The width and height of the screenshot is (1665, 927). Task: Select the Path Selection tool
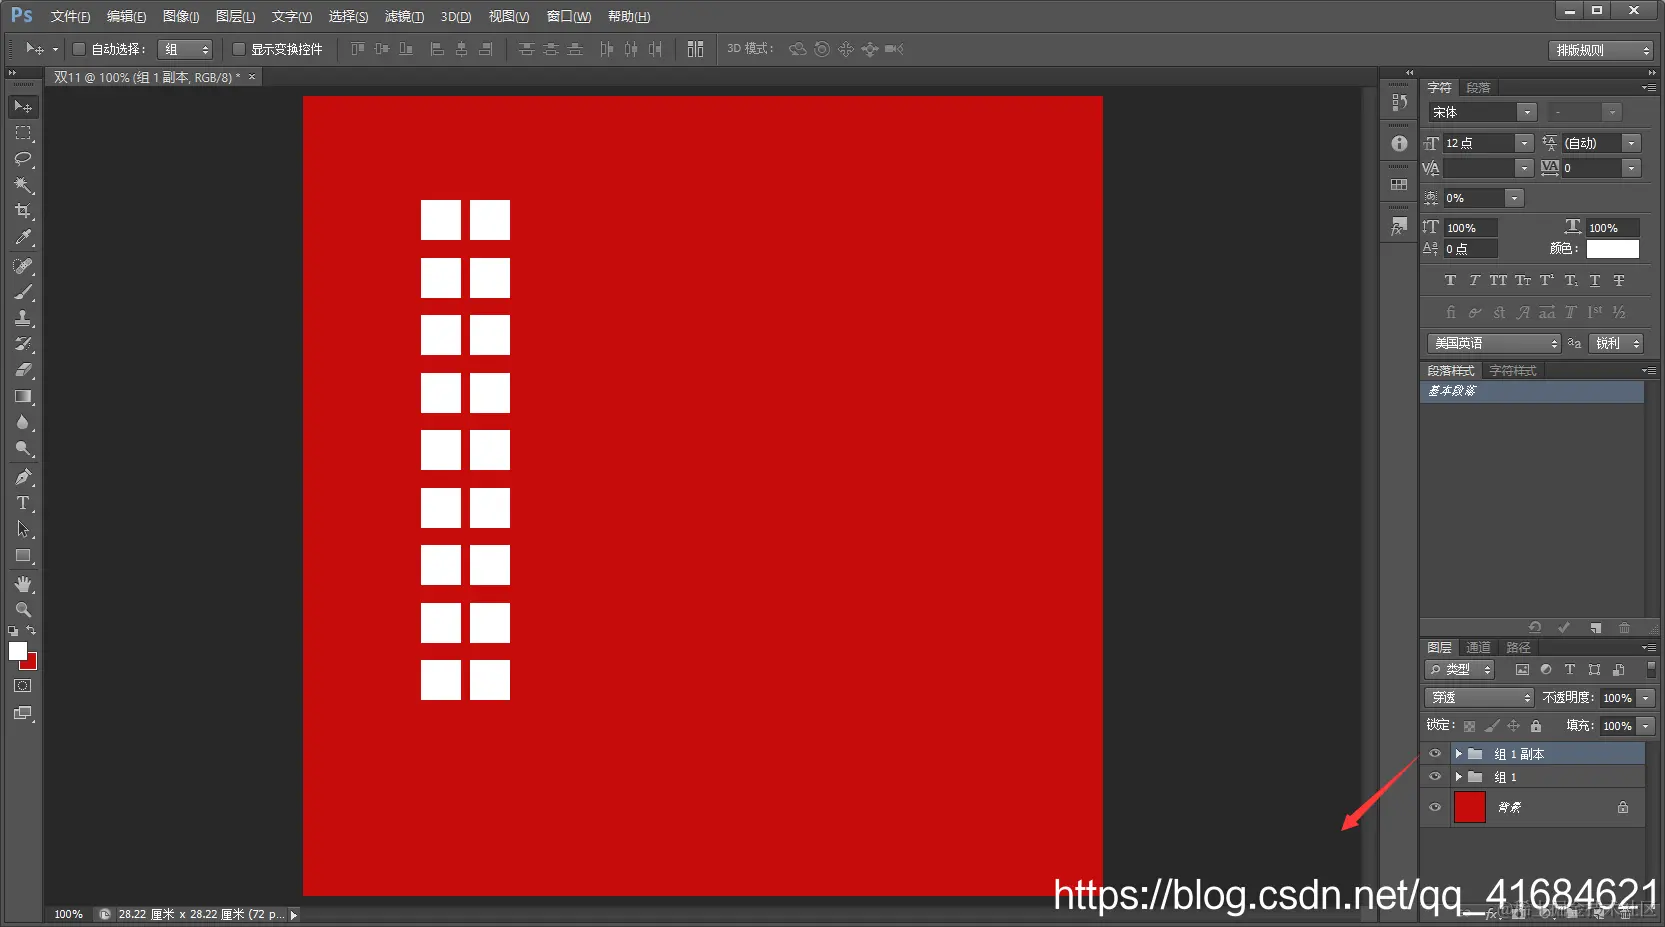coord(23,529)
